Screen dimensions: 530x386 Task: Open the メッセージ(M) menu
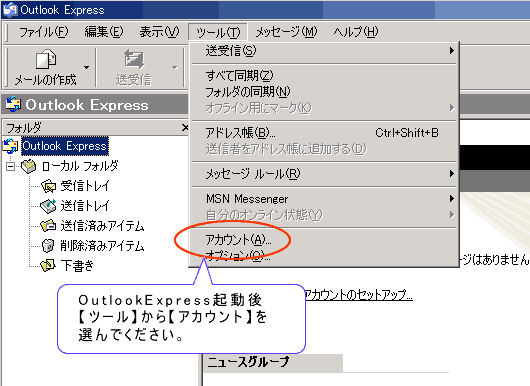tap(286, 32)
